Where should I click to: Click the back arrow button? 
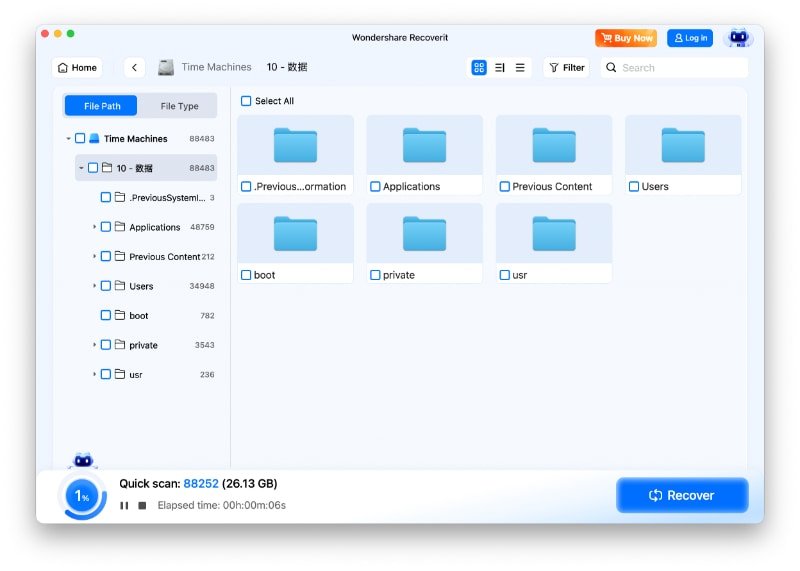coord(134,67)
